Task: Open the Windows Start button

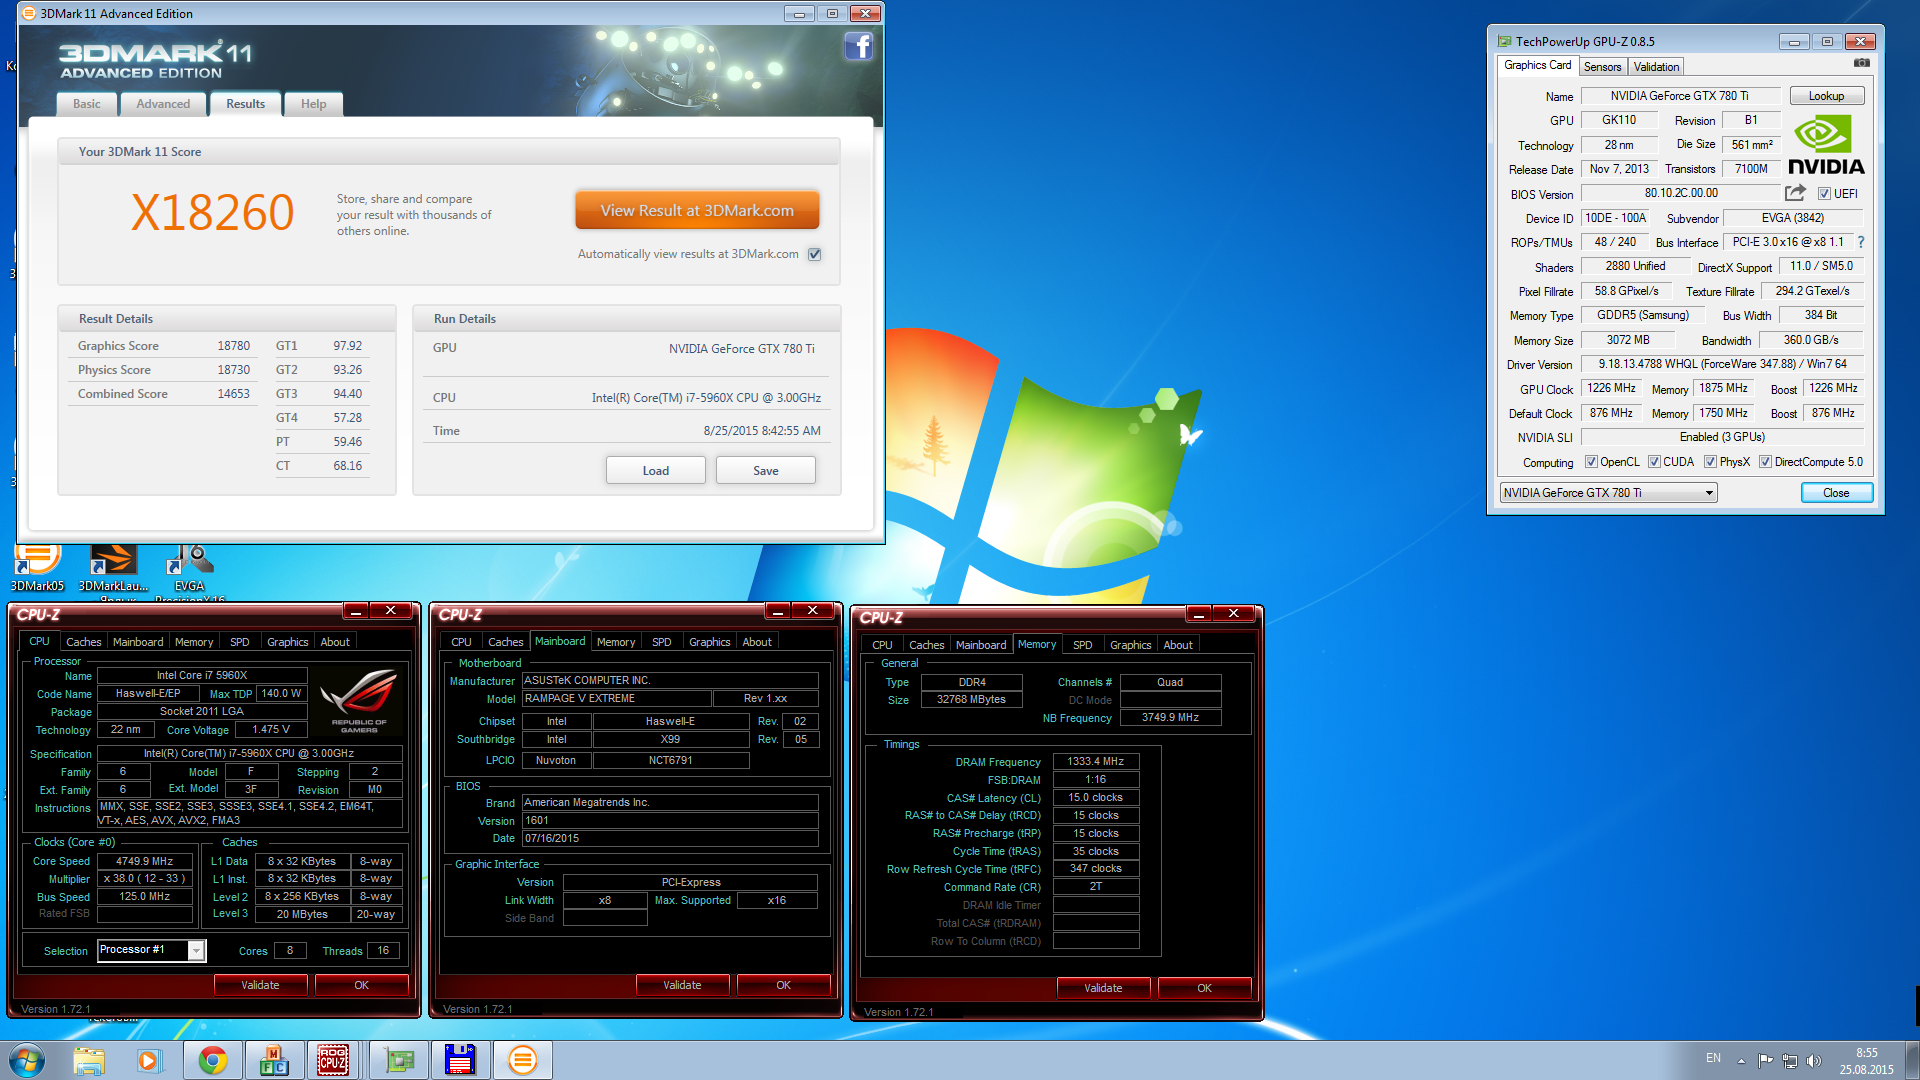Action: [27, 1060]
